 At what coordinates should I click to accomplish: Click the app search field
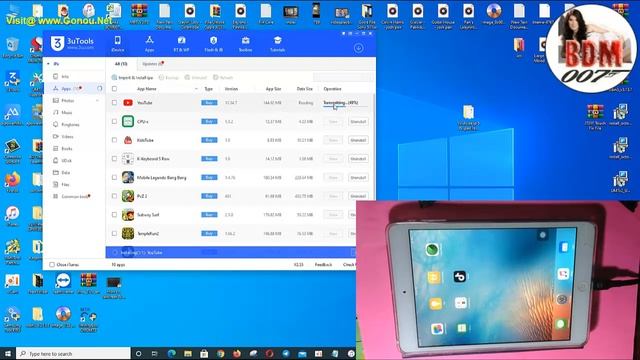pyautogui.click(x=343, y=77)
